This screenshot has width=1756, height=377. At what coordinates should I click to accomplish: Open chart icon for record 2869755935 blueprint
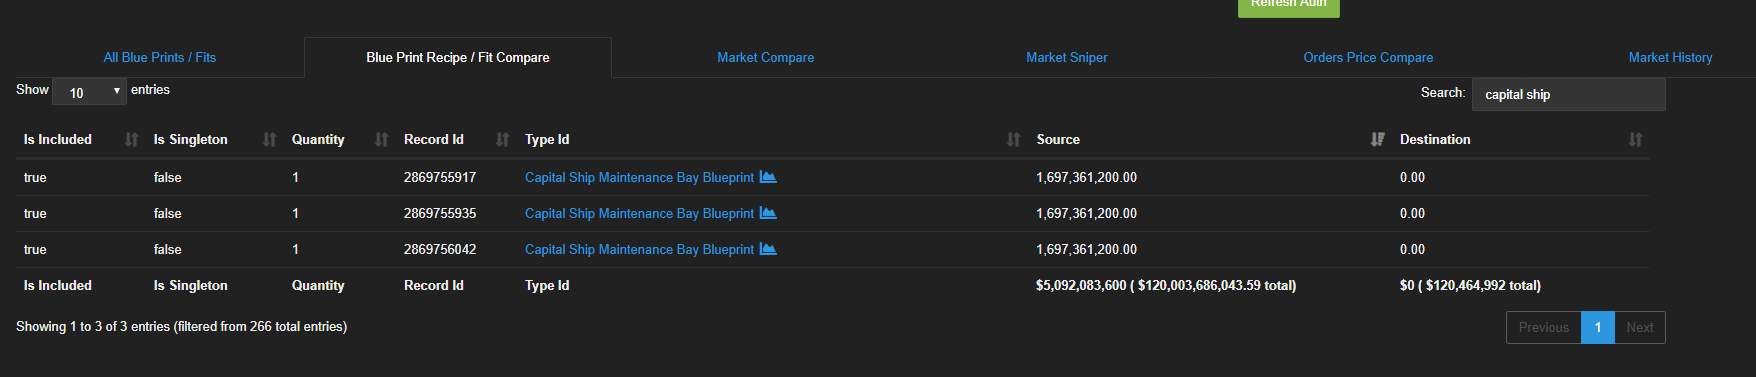pos(768,213)
